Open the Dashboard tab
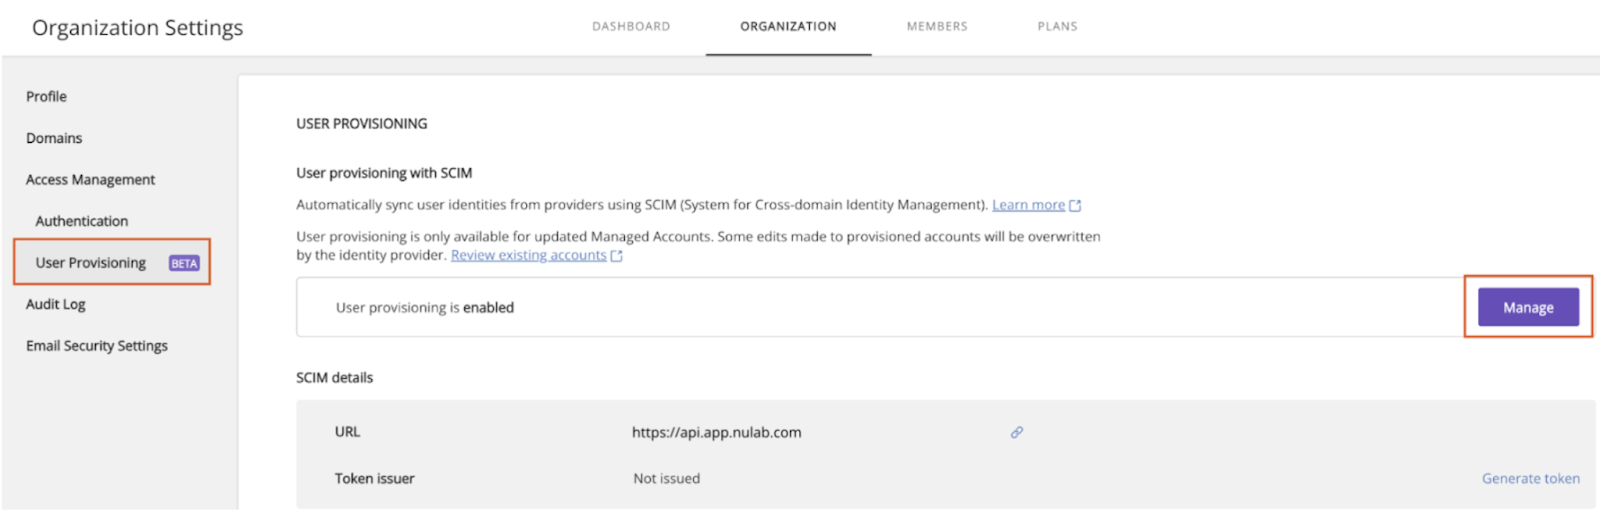Image resolution: width=1600 pixels, height=511 pixels. 631,26
